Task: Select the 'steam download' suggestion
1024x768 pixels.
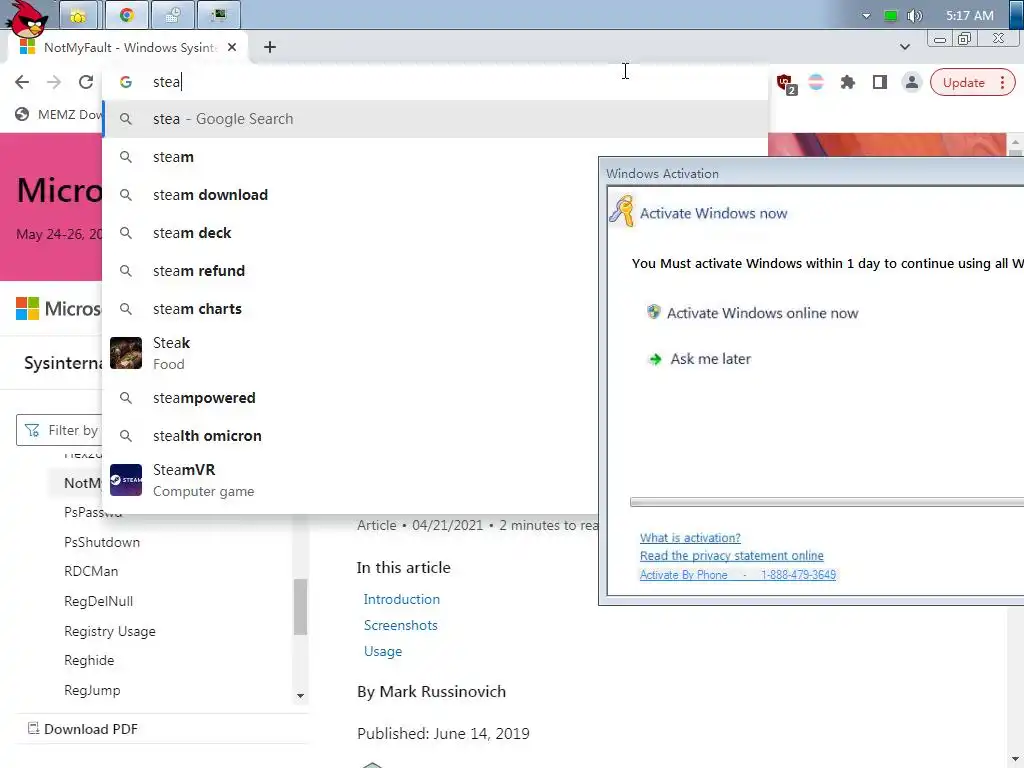Action: [351, 195]
